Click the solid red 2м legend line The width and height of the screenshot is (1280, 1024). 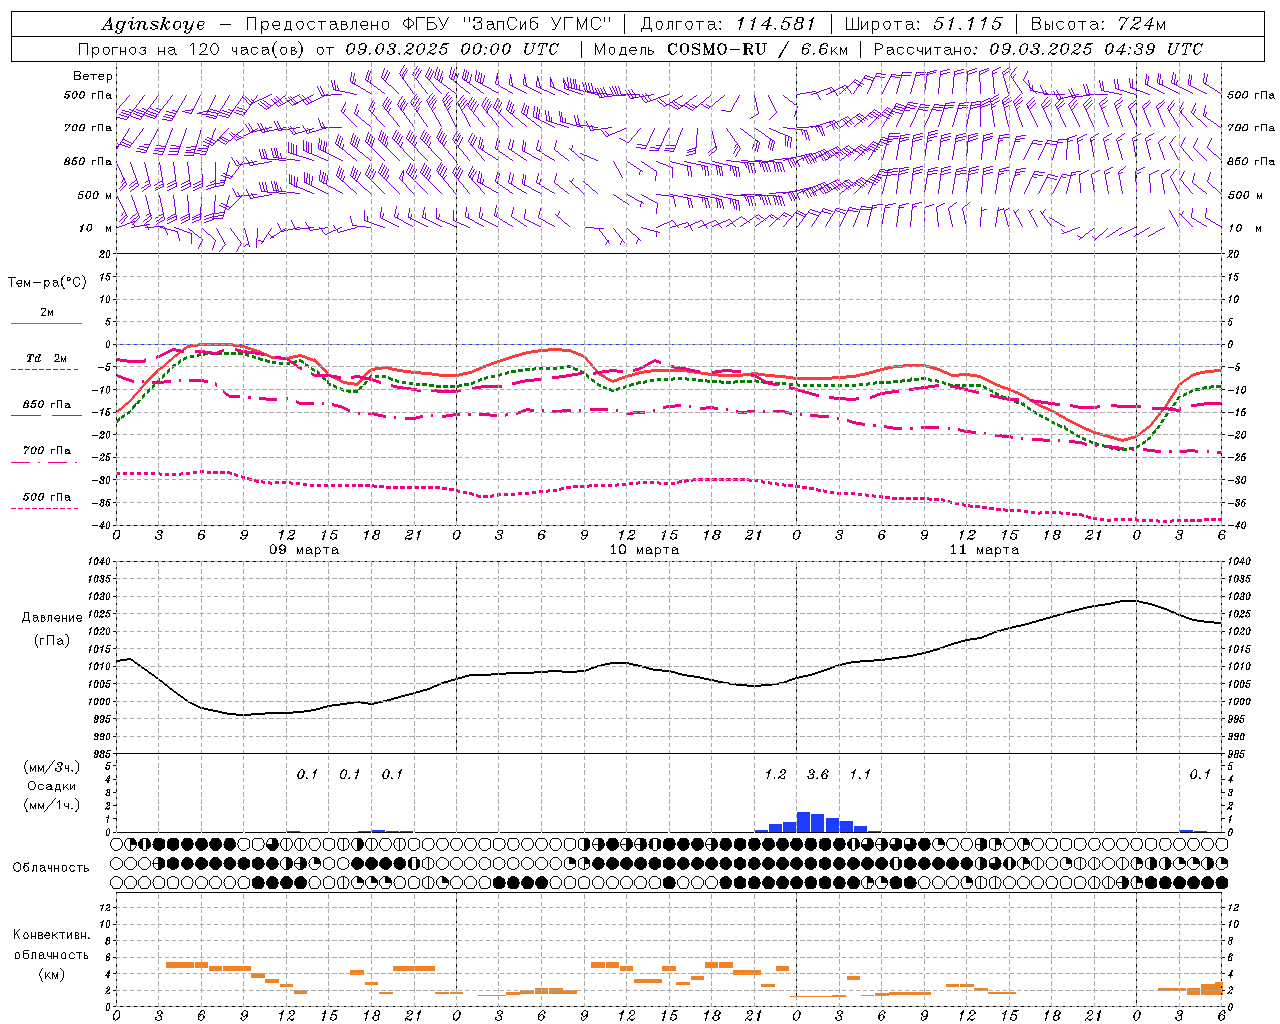pos(46,324)
